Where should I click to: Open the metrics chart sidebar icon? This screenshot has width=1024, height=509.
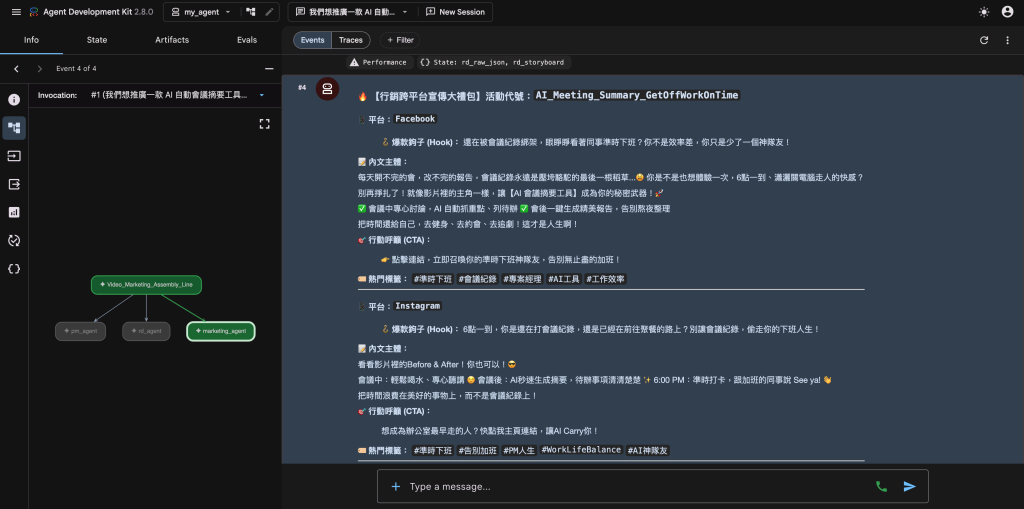pyautogui.click(x=14, y=212)
